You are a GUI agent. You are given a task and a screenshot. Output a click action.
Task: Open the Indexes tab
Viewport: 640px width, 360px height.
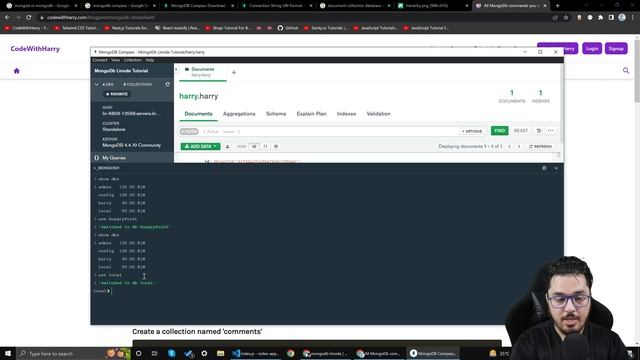346,114
